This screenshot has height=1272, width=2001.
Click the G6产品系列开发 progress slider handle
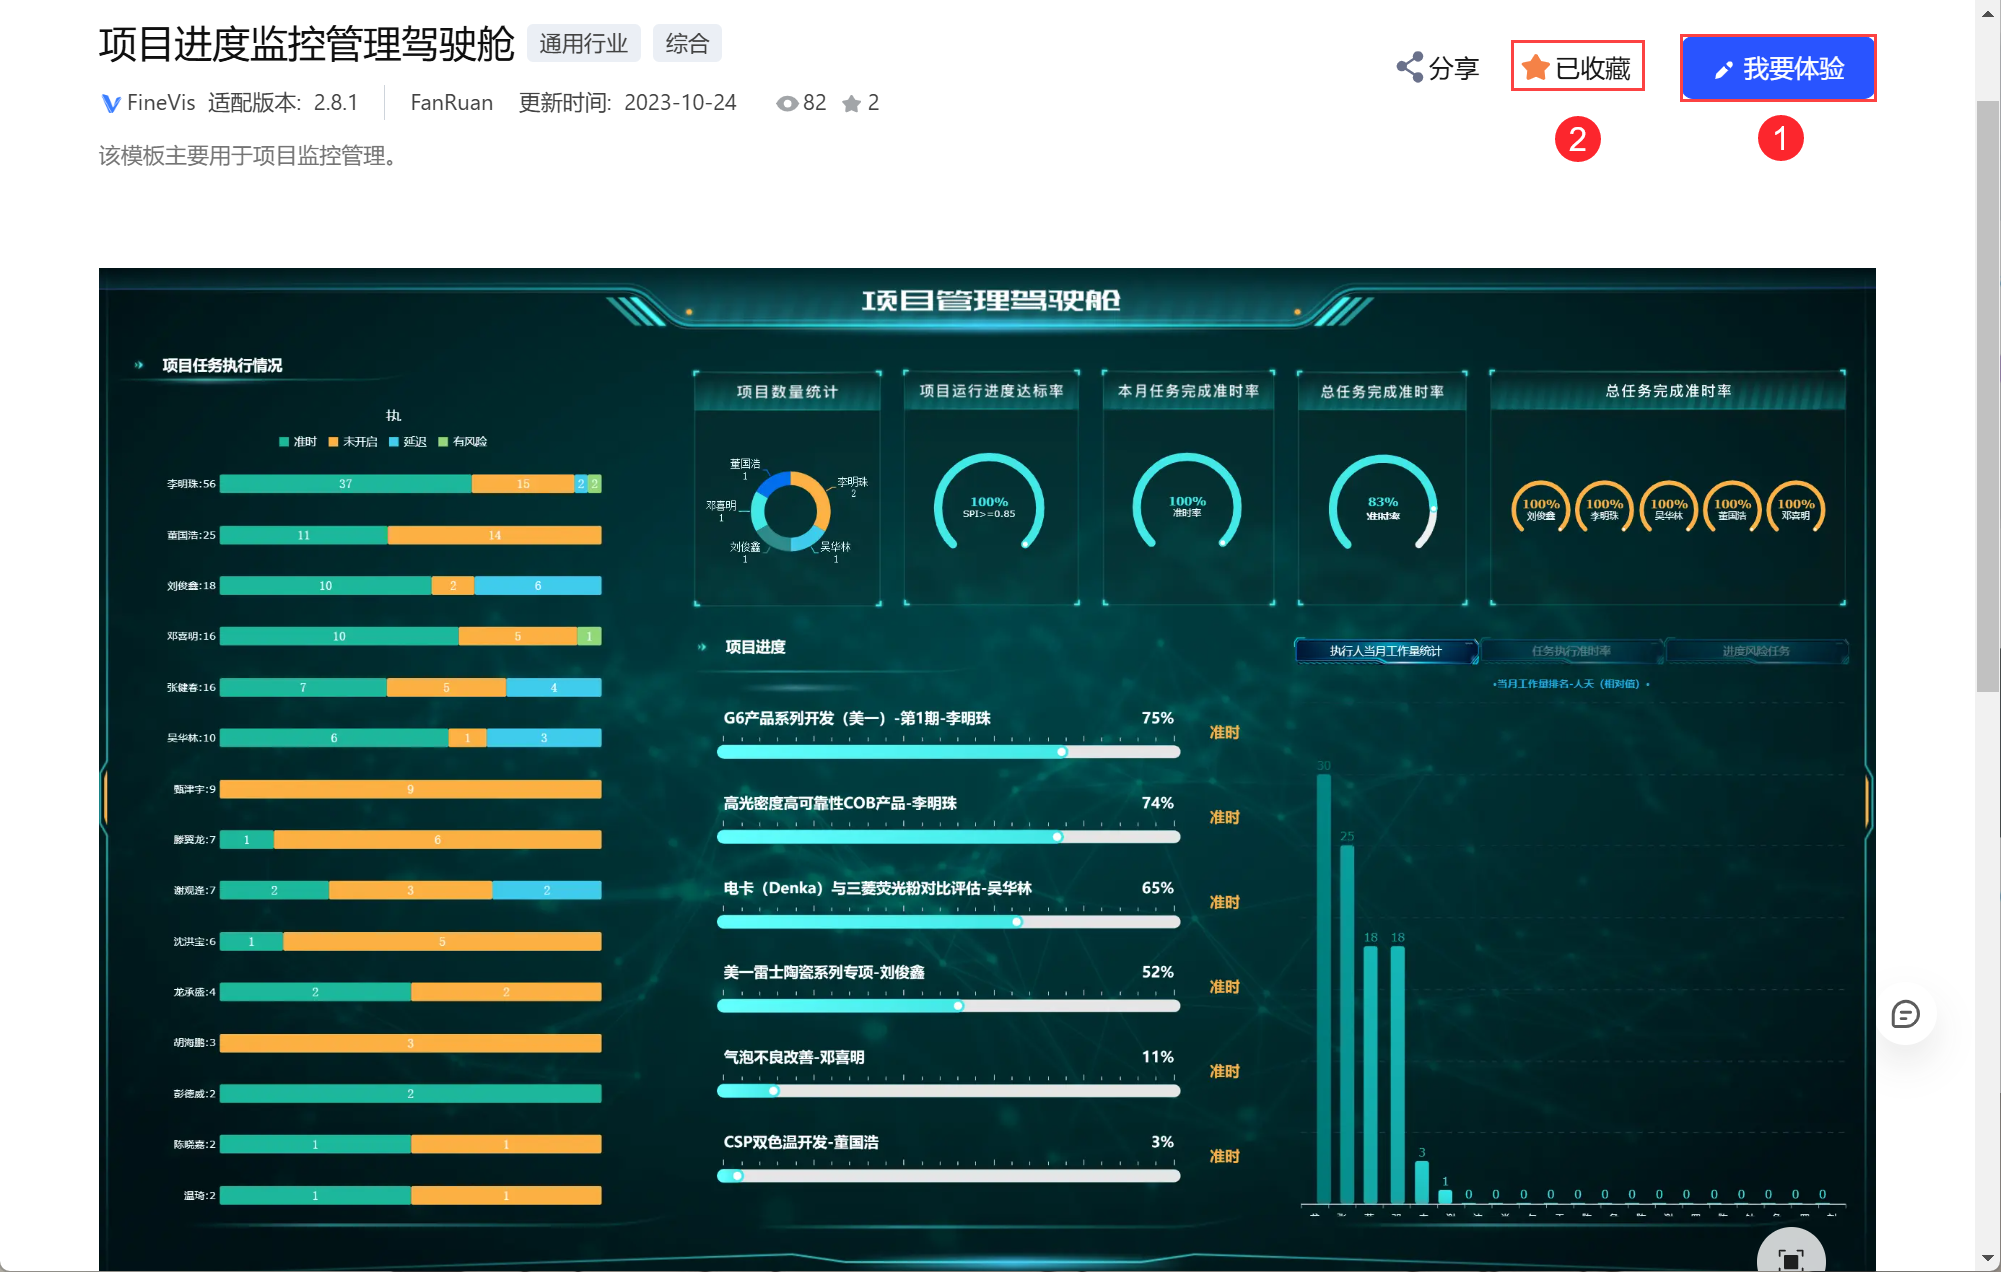(x=1062, y=752)
